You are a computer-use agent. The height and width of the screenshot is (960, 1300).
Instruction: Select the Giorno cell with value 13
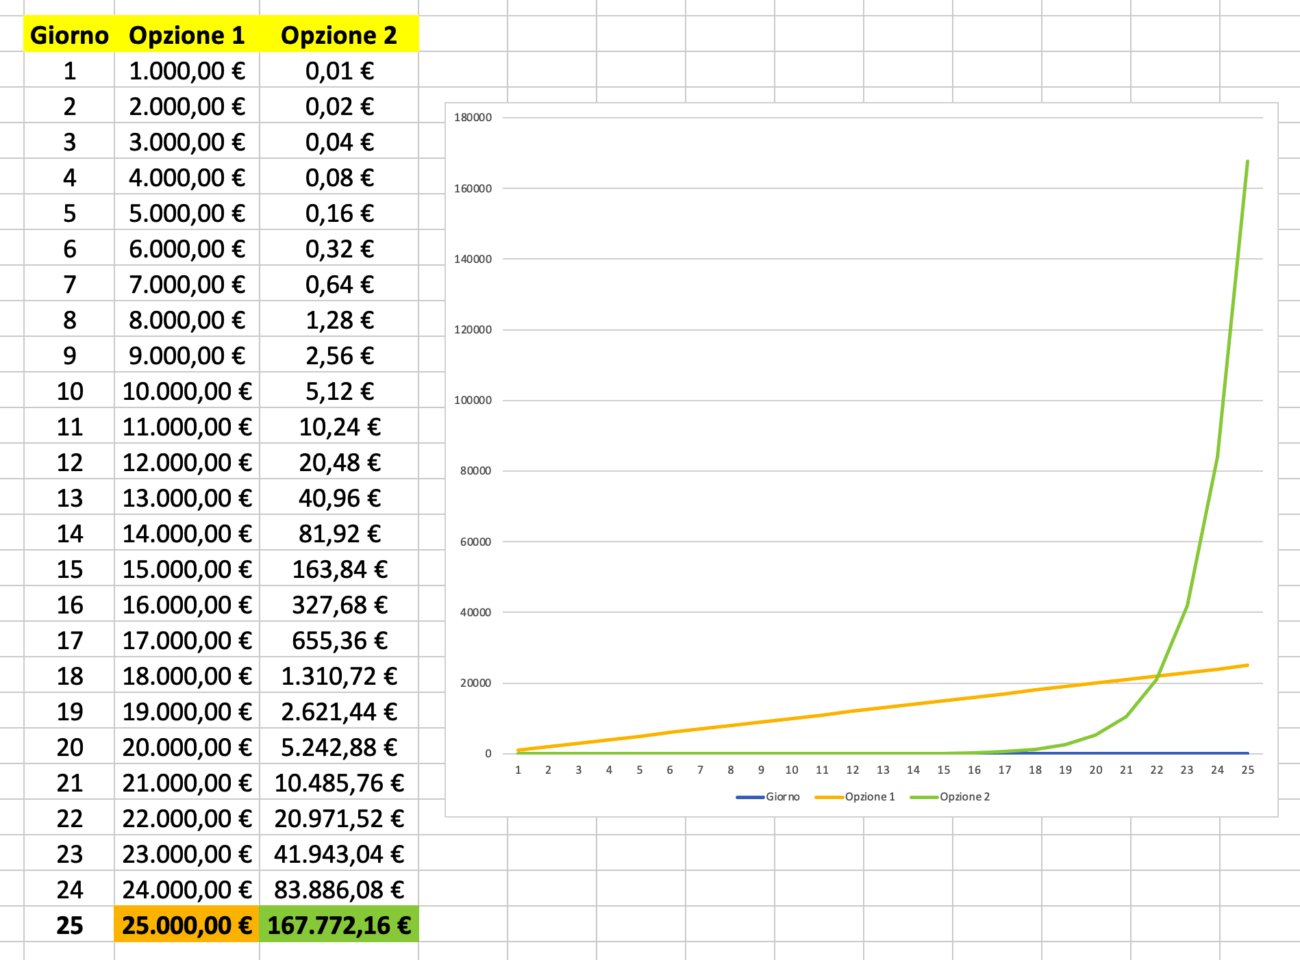(x=69, y=498)
